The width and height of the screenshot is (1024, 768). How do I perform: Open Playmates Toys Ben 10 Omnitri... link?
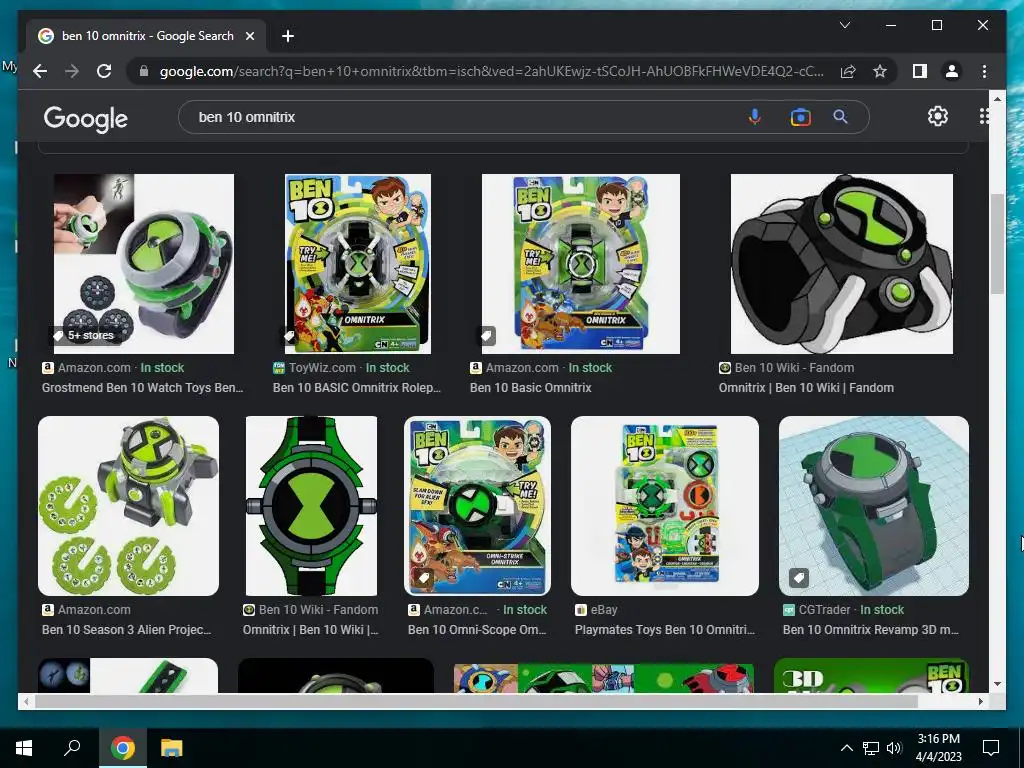tap(665, 630)
